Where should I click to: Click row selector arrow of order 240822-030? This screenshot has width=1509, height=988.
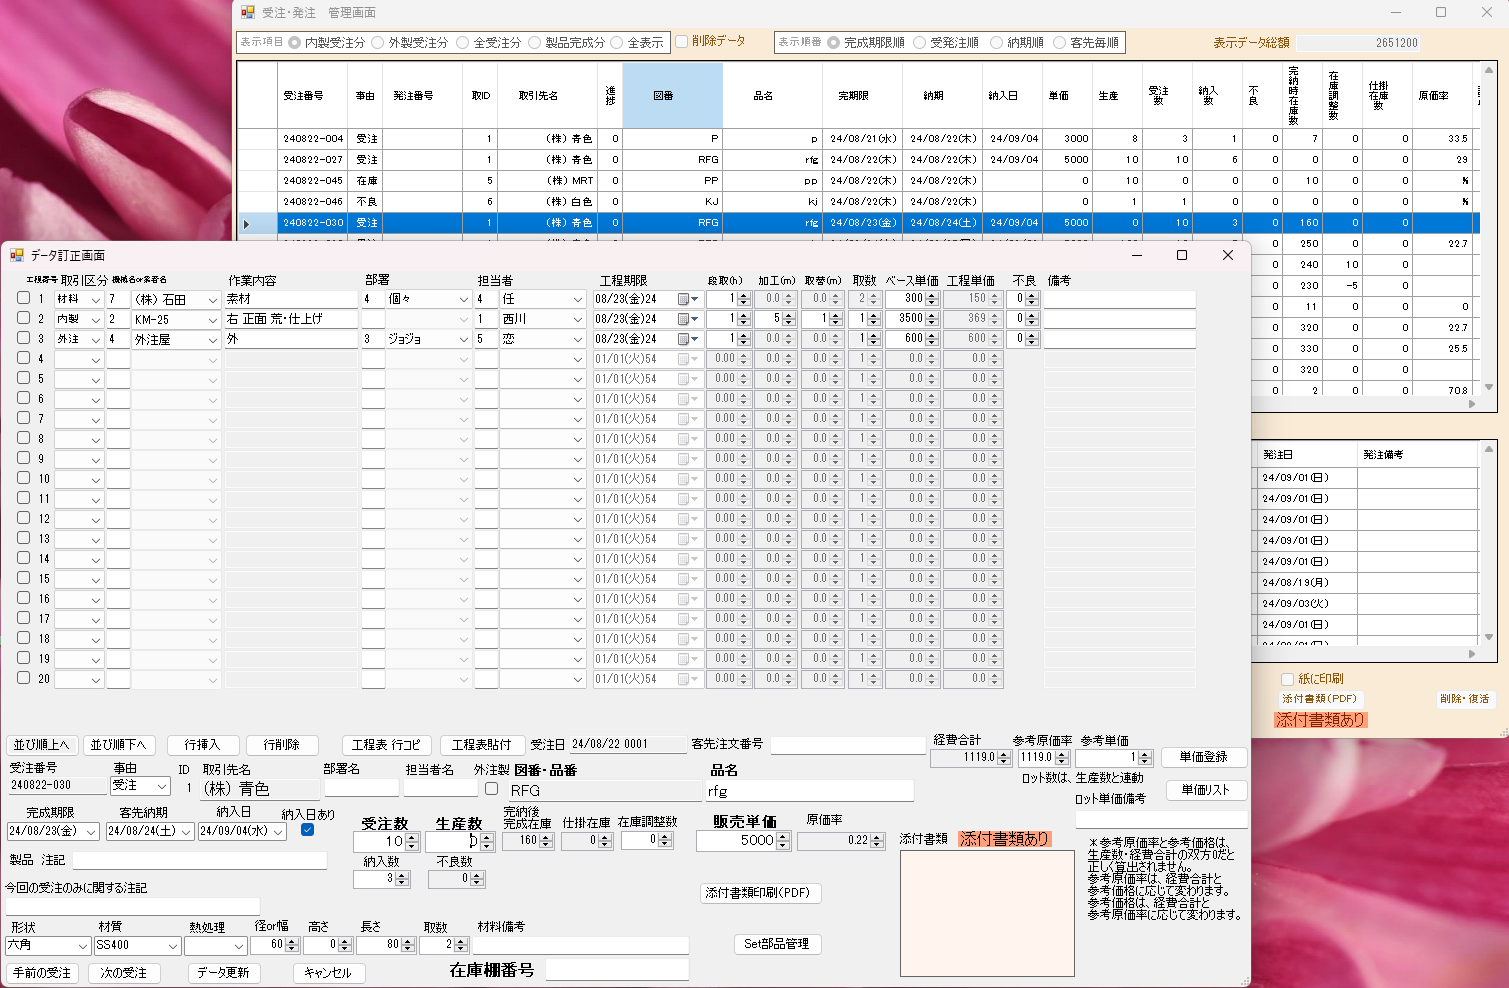[x=247, y=223]
